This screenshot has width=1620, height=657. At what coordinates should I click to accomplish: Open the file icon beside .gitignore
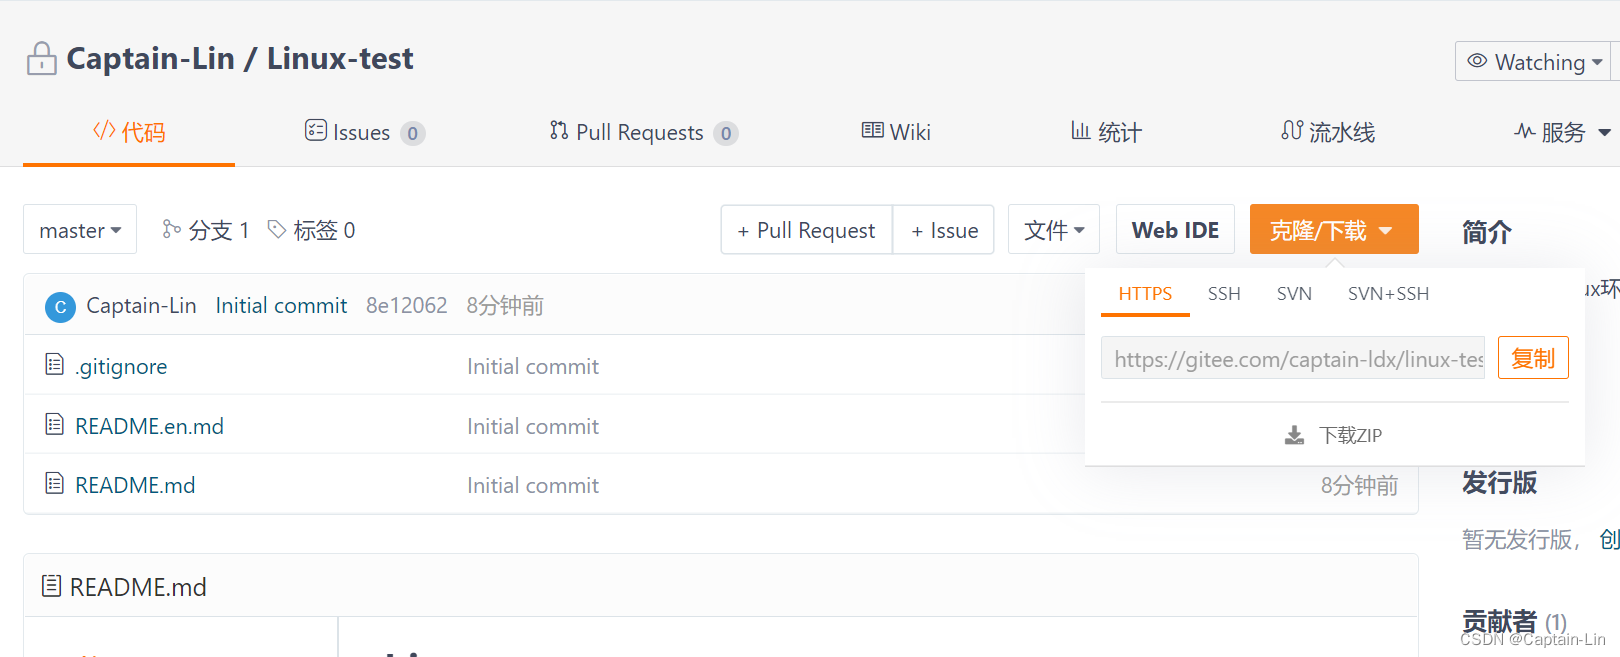coord(55,365)
